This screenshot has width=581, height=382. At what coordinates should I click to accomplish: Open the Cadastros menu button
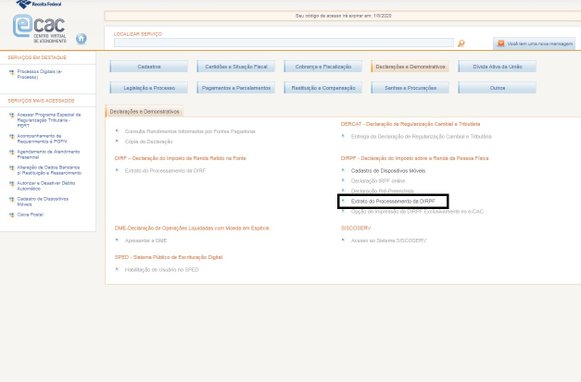click(149, 67)
